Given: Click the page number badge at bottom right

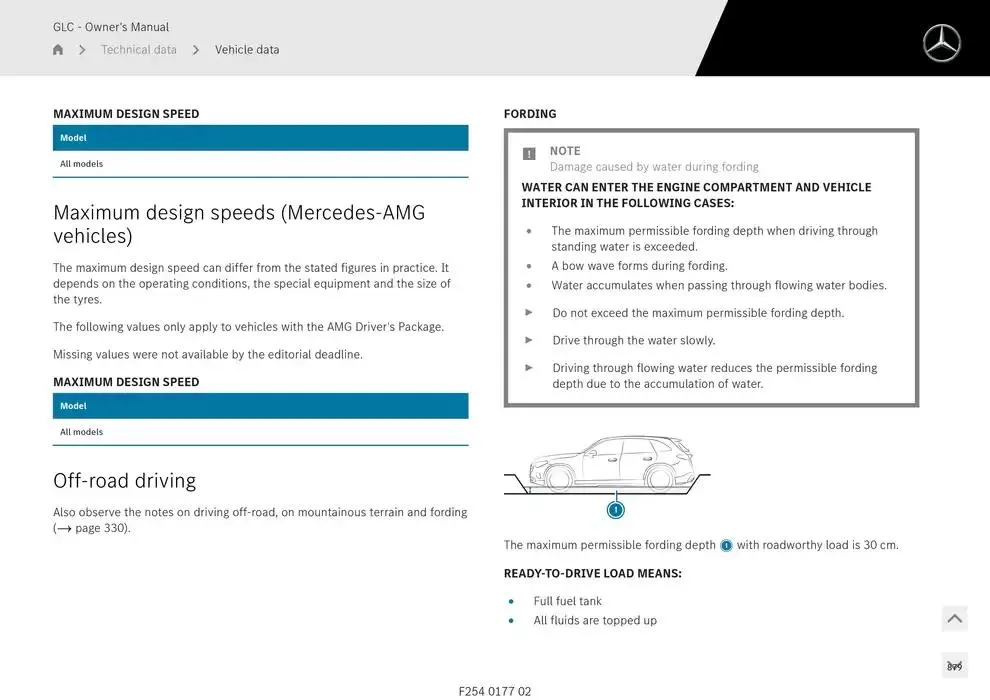Looking at the screenshot, I should [954, 666].
